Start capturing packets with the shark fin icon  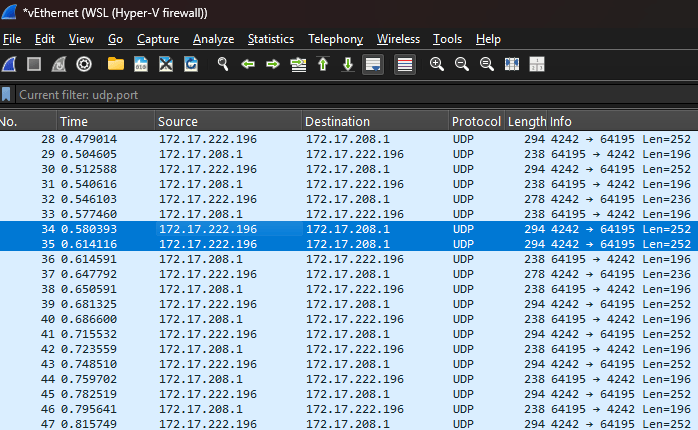[9, 64]
